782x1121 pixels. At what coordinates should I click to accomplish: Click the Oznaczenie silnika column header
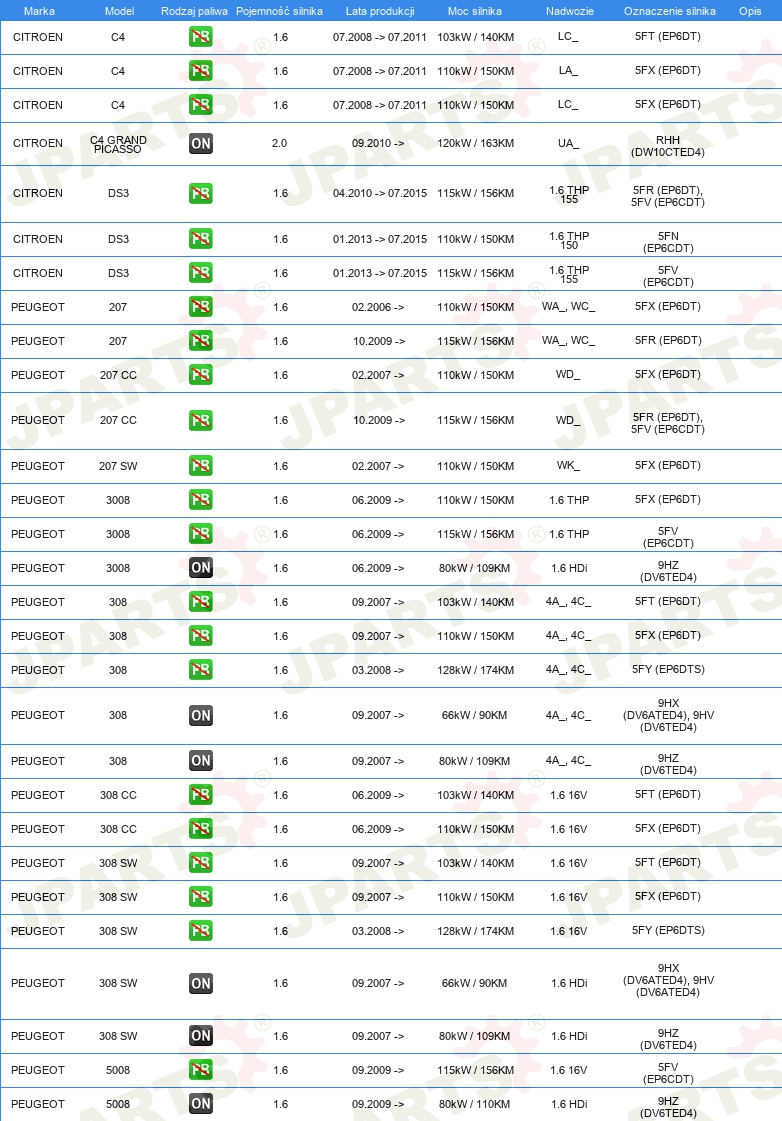coord(670,11)
